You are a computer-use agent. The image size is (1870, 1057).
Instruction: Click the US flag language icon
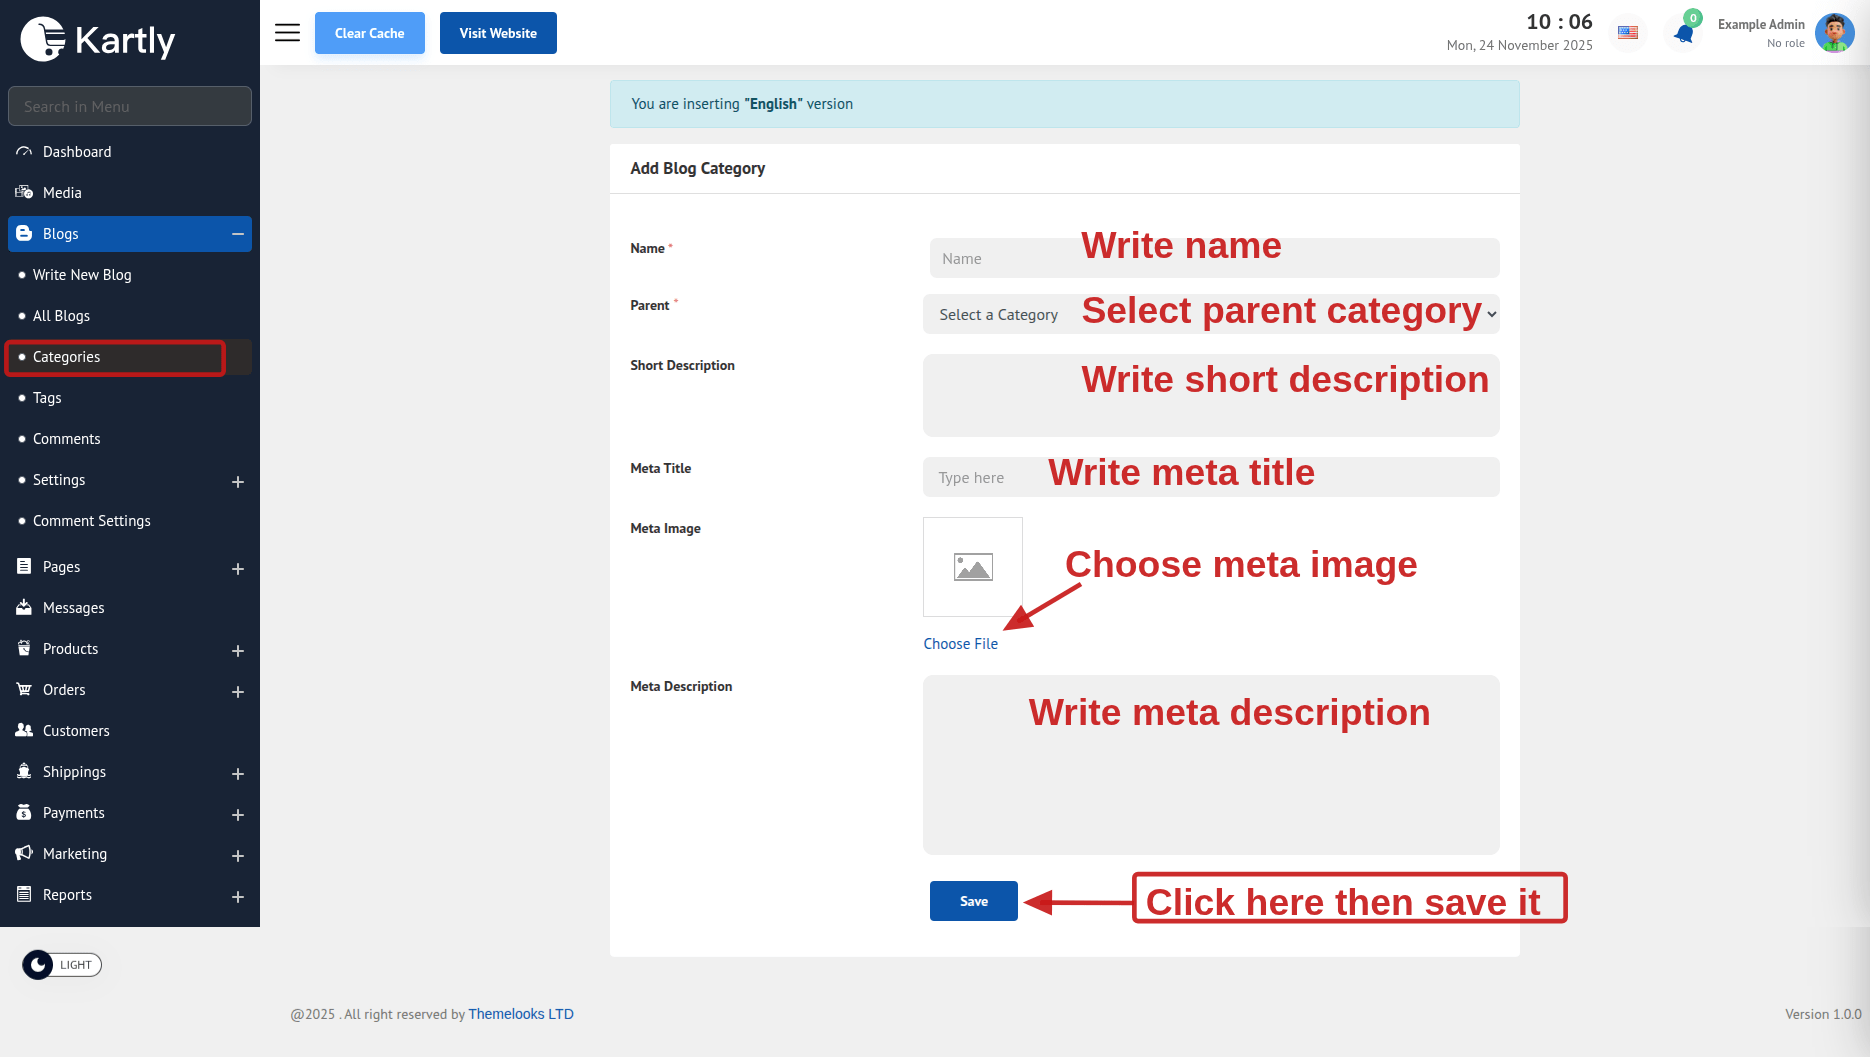1628,33
